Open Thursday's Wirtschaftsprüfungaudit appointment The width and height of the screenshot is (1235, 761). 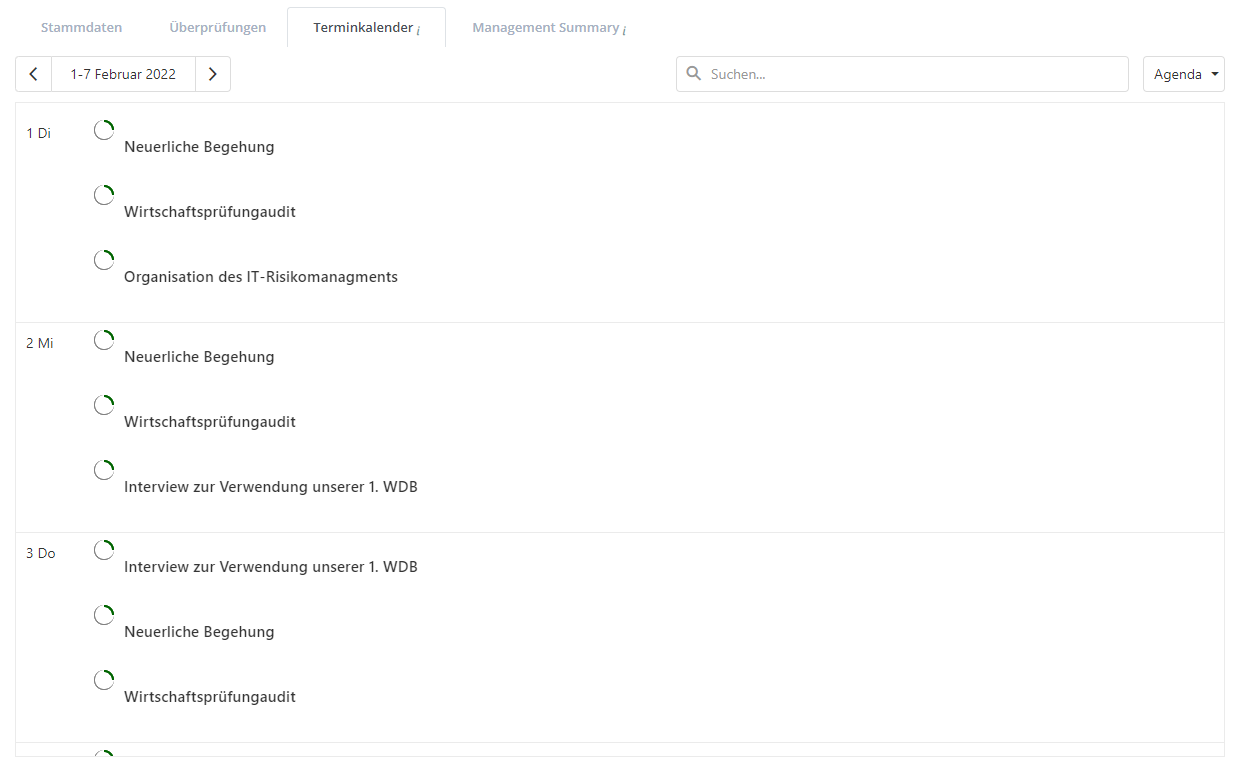pos(209,697)
